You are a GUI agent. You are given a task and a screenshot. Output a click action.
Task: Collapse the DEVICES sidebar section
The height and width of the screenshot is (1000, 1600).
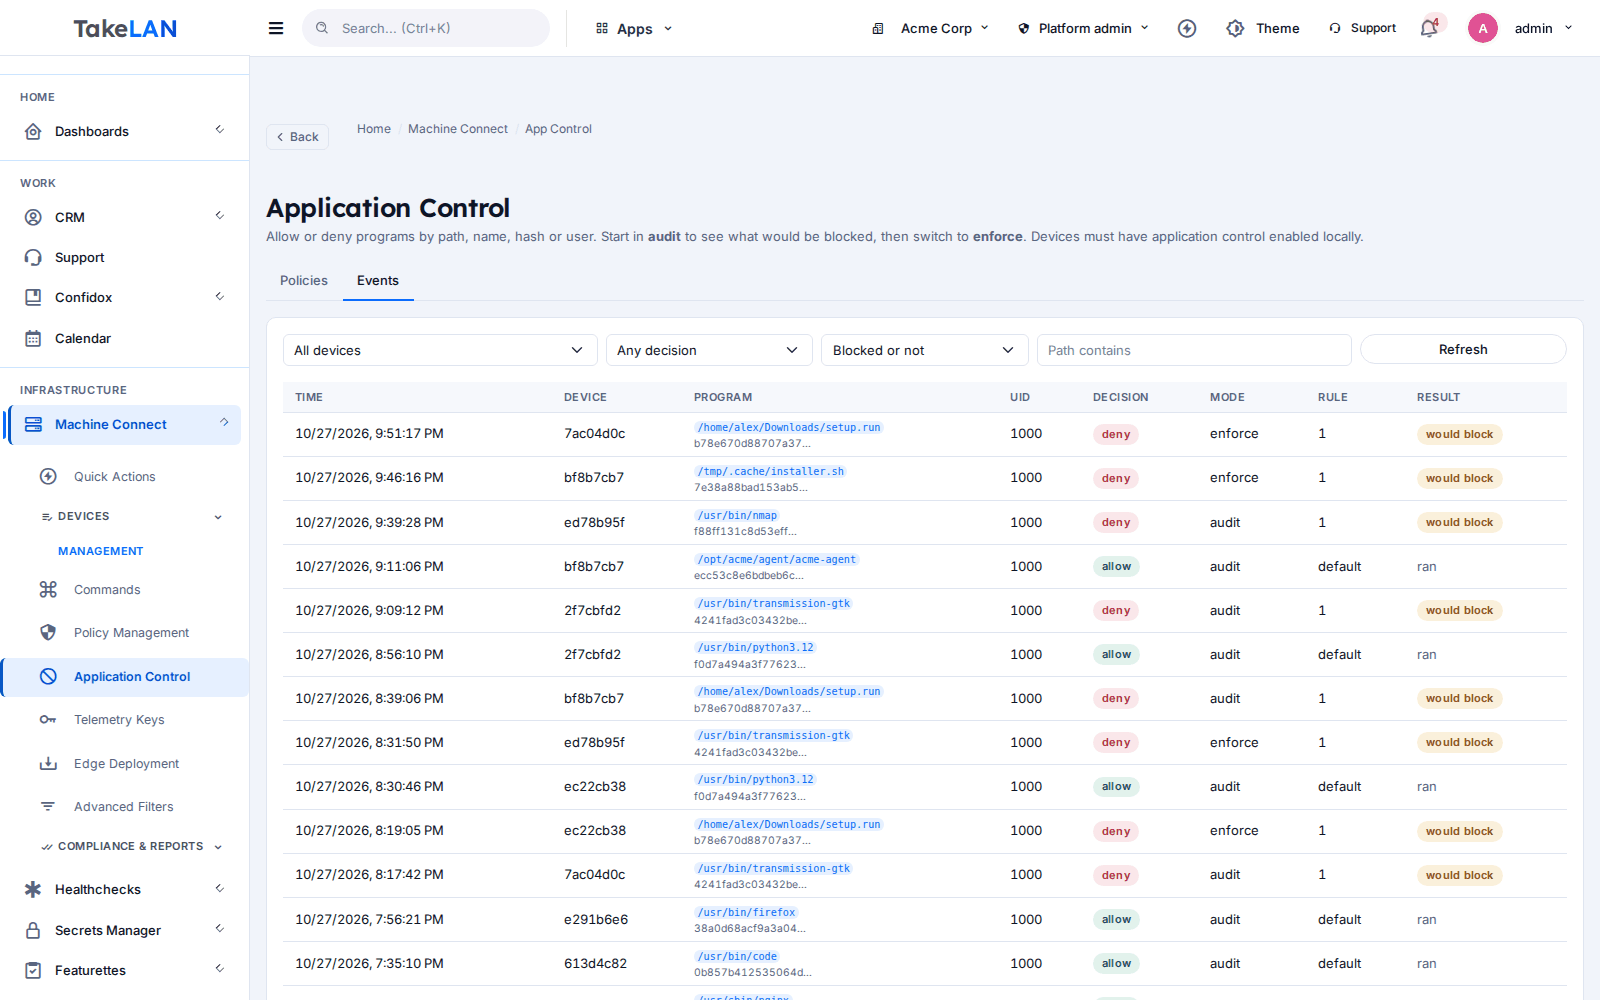131,516
